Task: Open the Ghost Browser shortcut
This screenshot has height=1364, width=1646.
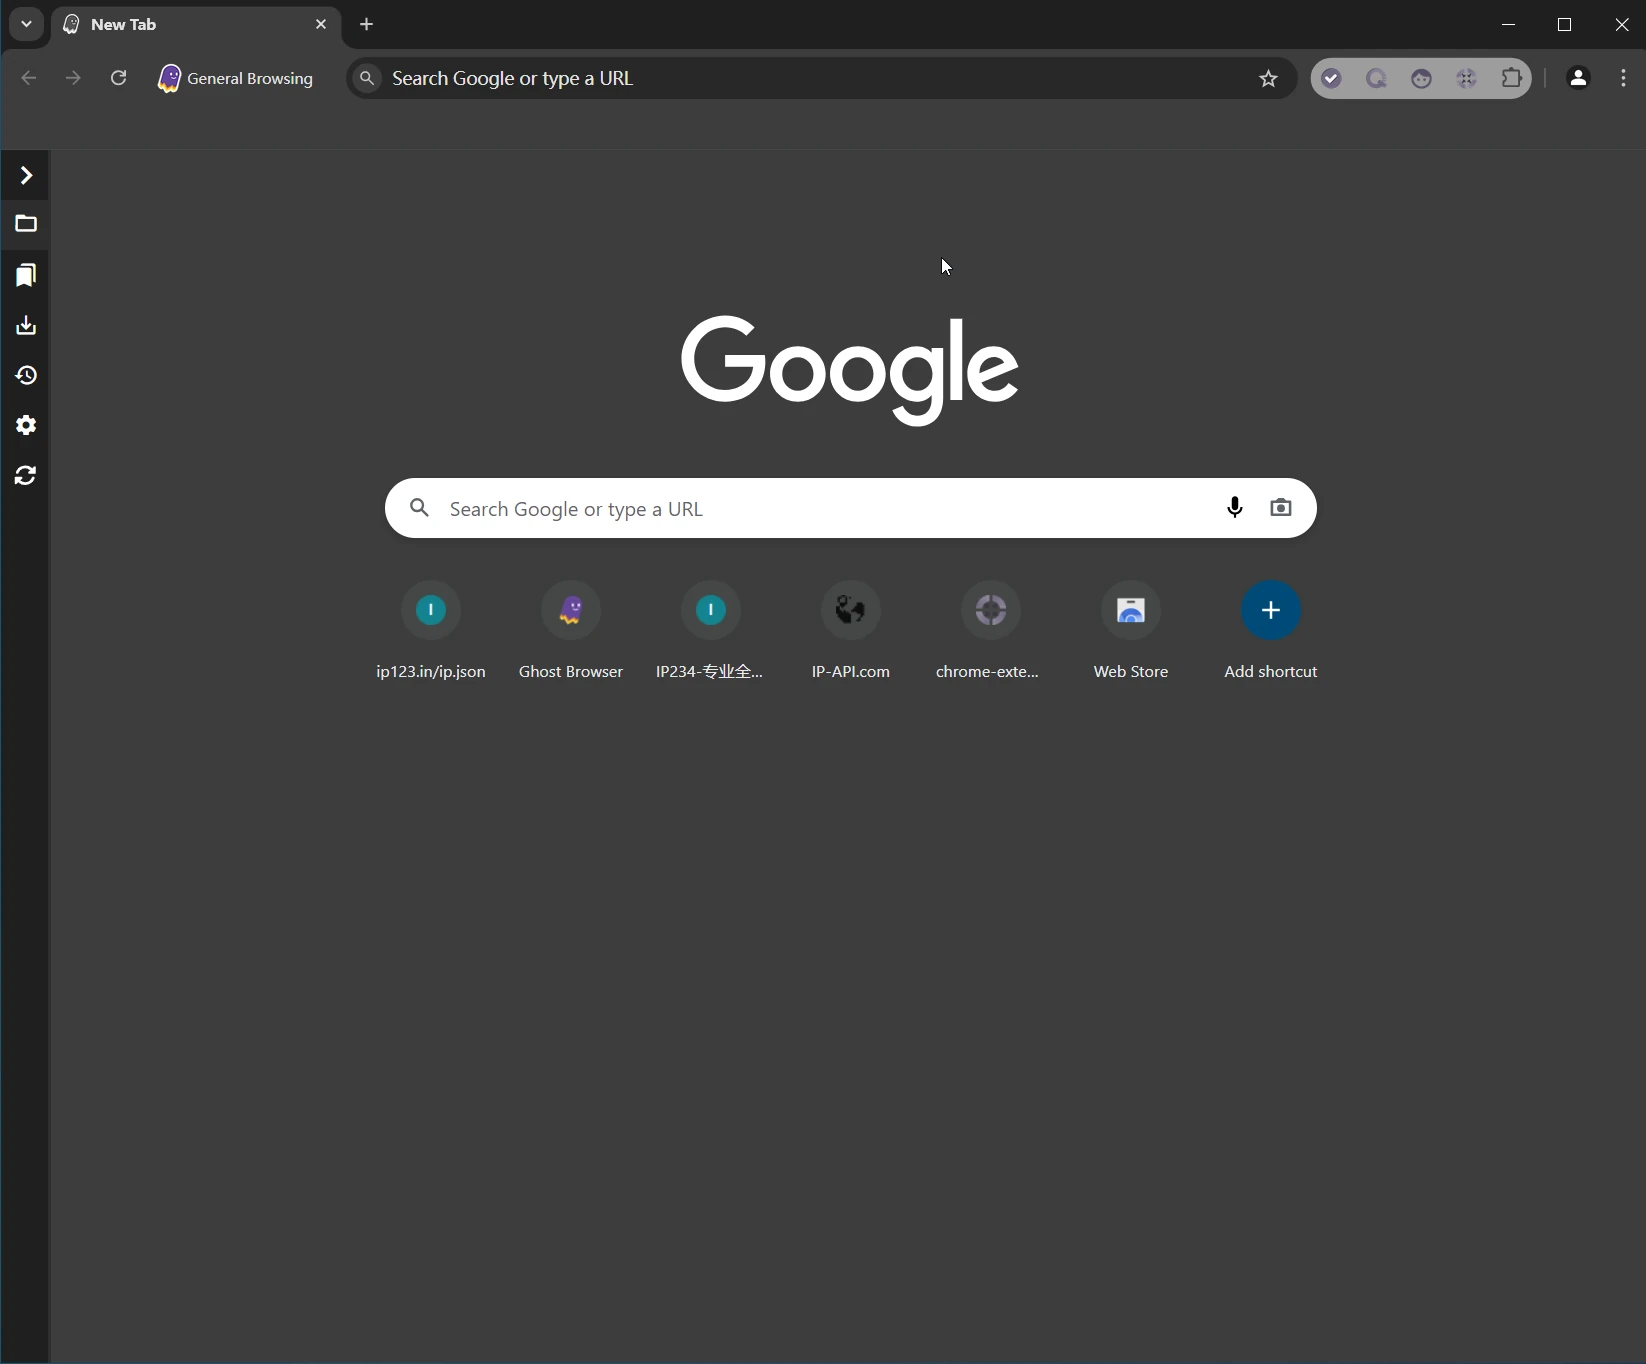Action: click(571, 631)
